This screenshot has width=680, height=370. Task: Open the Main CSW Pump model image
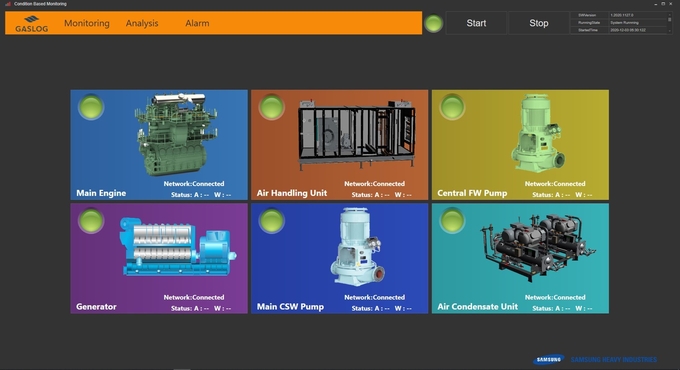(x=358, y=246)
